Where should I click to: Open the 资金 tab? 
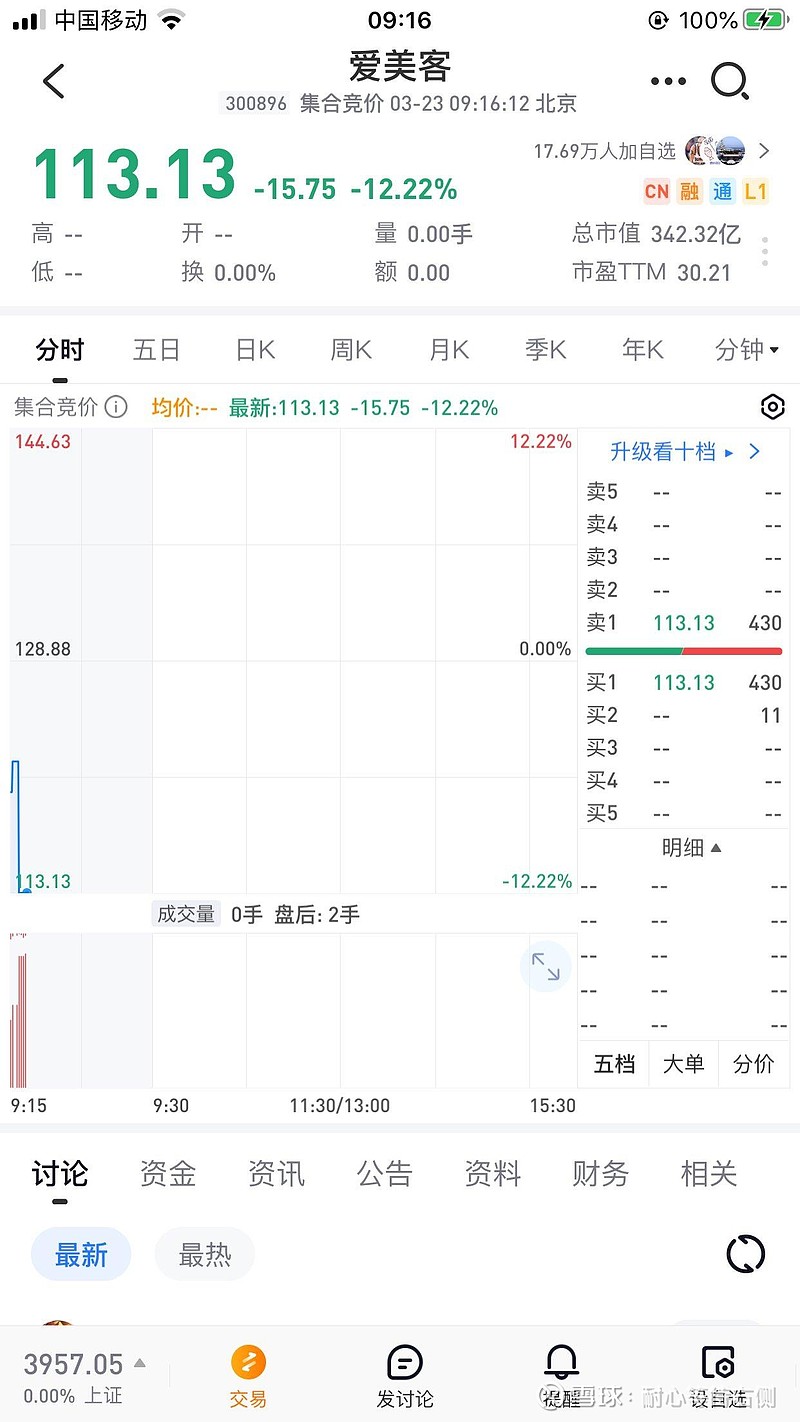click(x=168, y=1173)
